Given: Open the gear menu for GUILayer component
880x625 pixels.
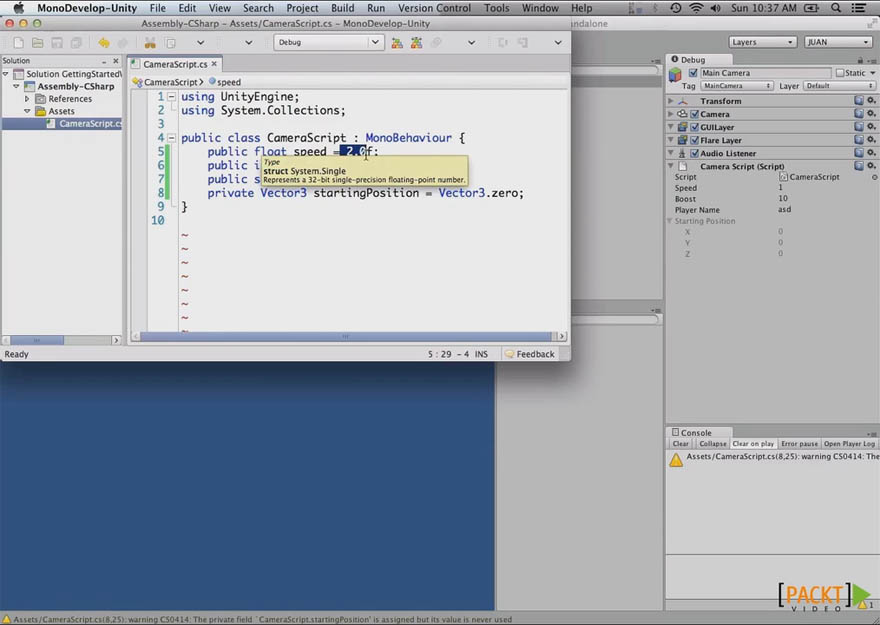Looking at the screenshot, I should (871, 127).
